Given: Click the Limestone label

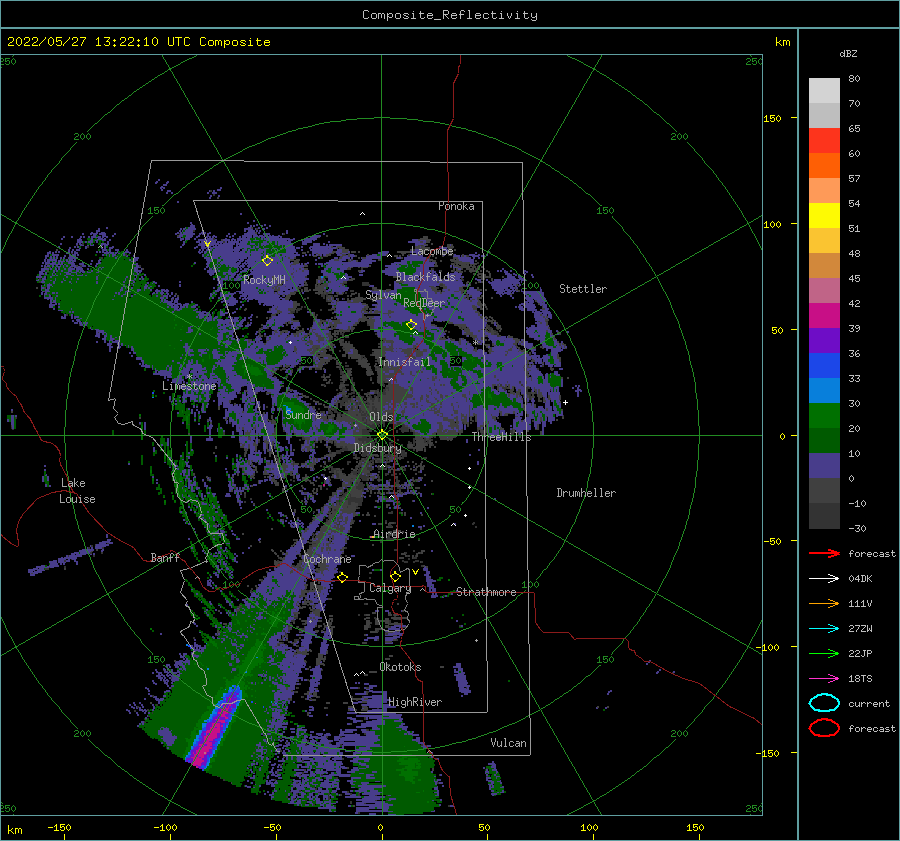Looking at the screenshot, I should [189, 386].
